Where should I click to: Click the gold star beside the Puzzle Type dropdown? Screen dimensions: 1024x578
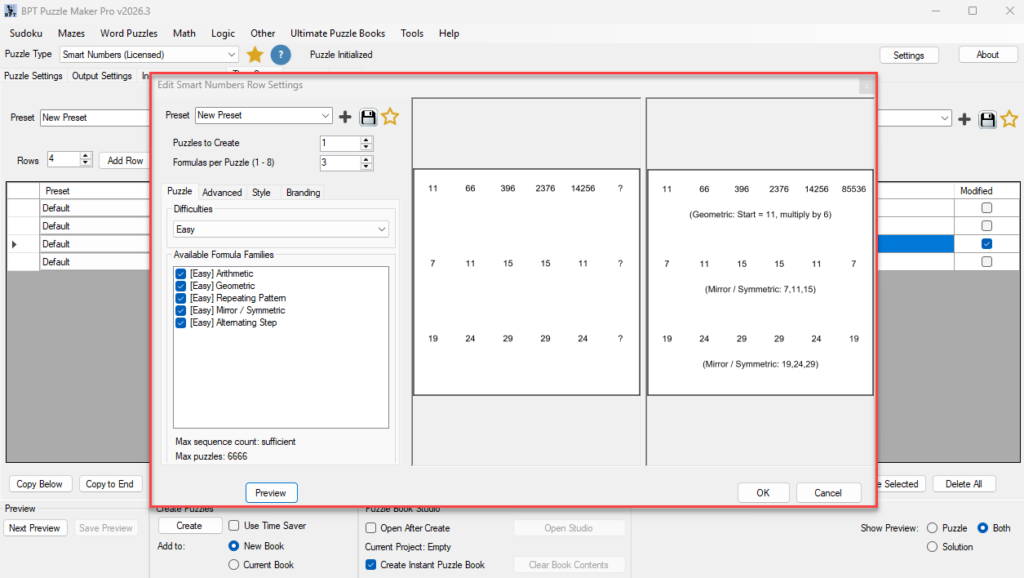255,55
